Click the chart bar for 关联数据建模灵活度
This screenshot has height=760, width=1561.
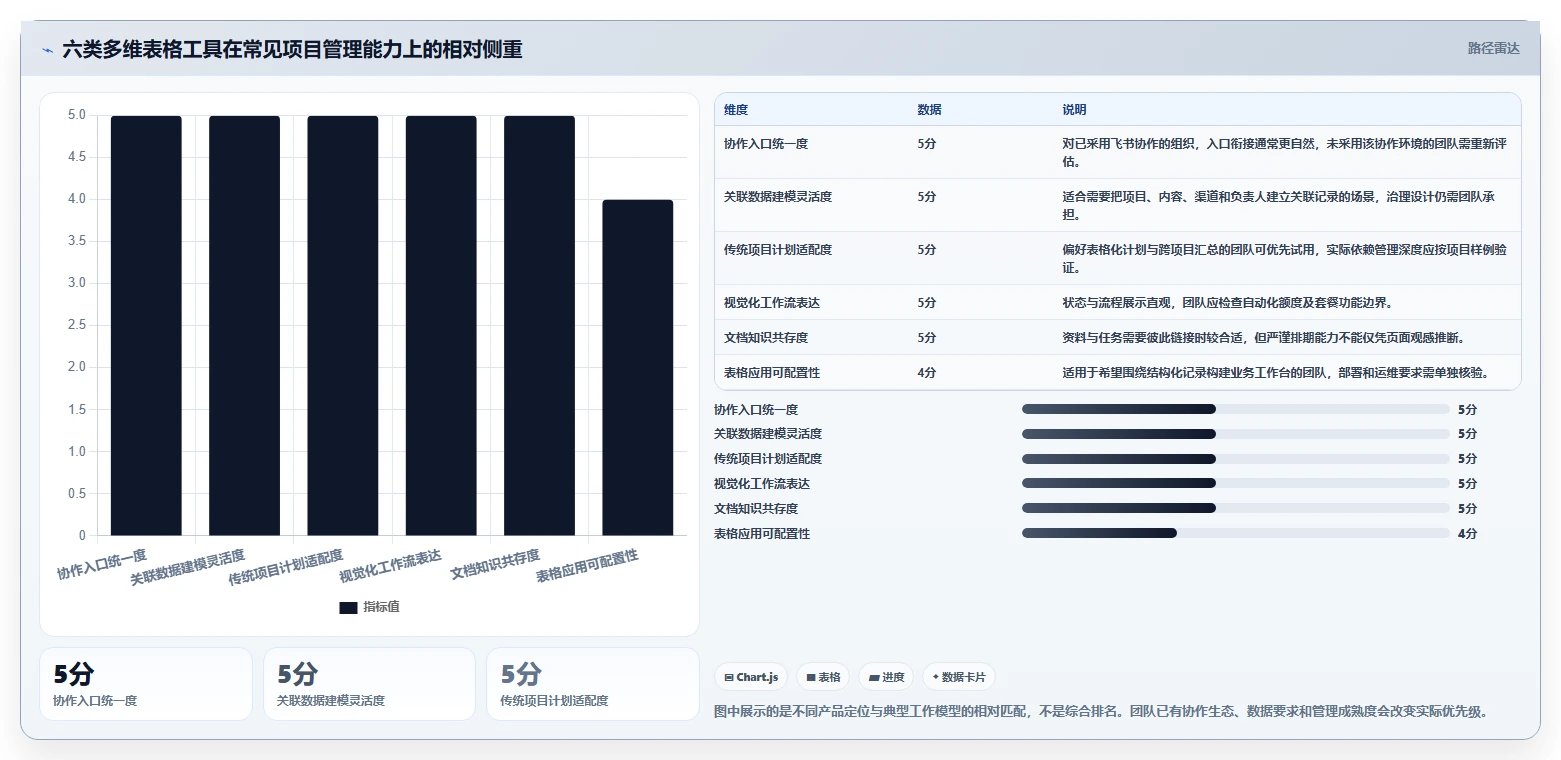click(244, 325)
